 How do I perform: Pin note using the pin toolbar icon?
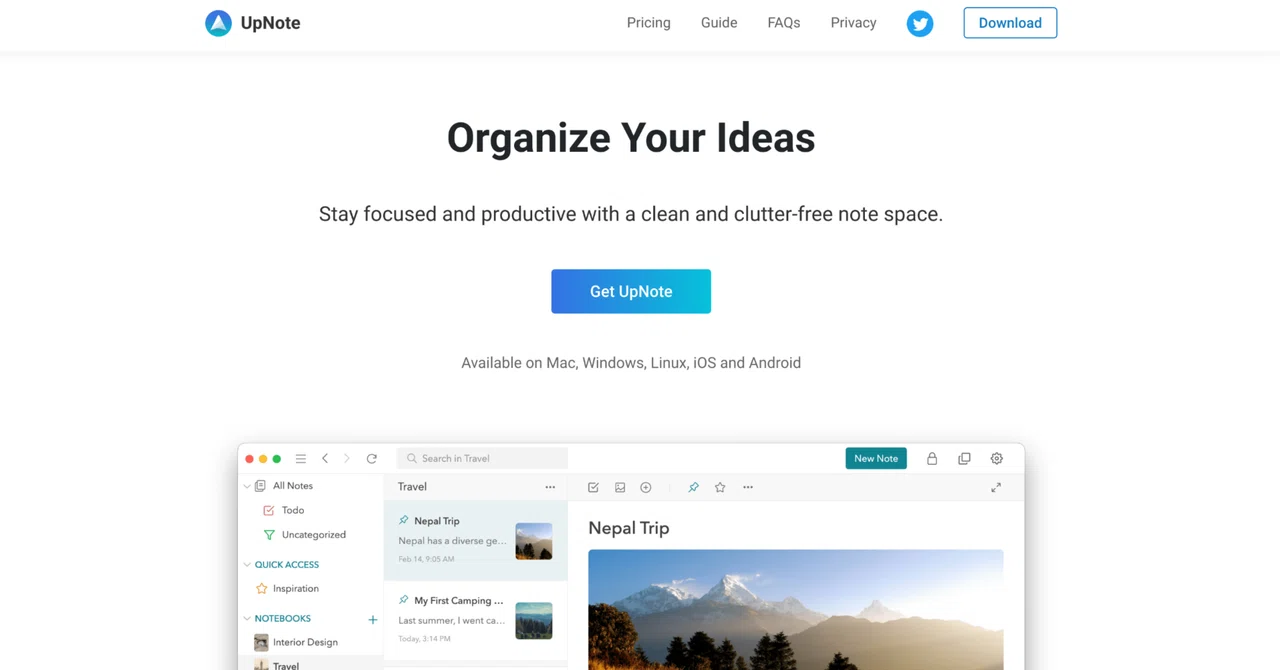[x=693, y=487]
